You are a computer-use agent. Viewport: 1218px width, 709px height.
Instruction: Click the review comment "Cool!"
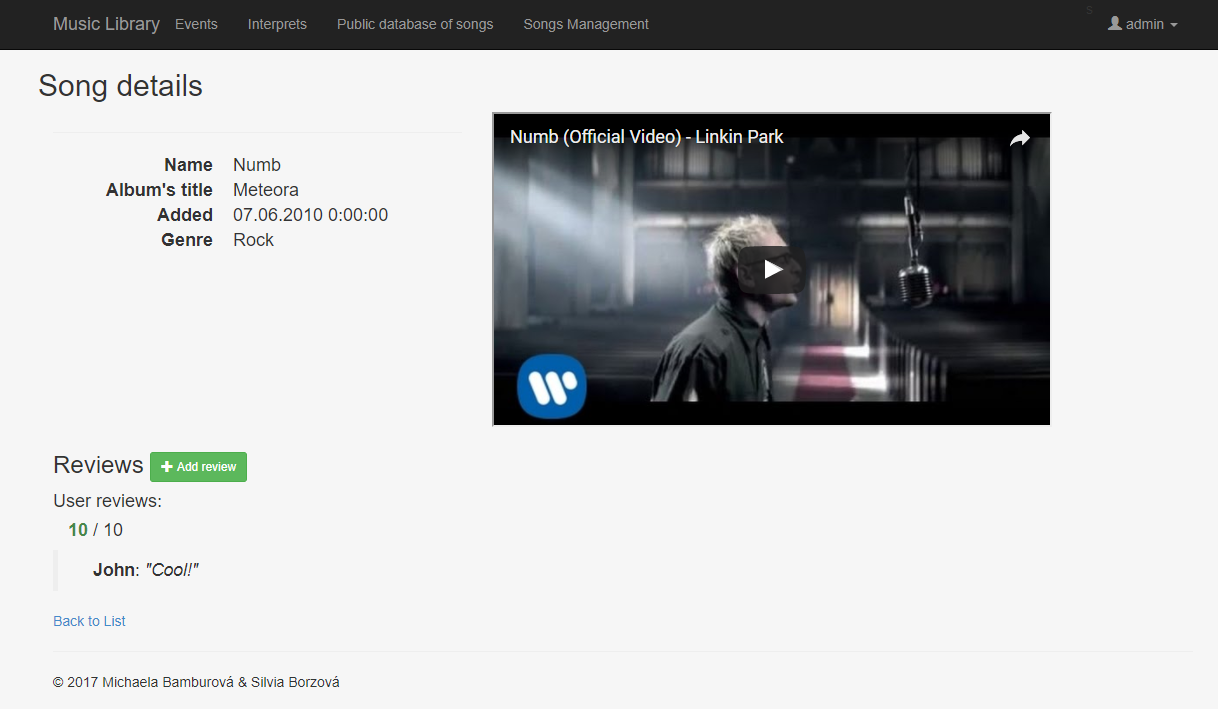[172, 570]
